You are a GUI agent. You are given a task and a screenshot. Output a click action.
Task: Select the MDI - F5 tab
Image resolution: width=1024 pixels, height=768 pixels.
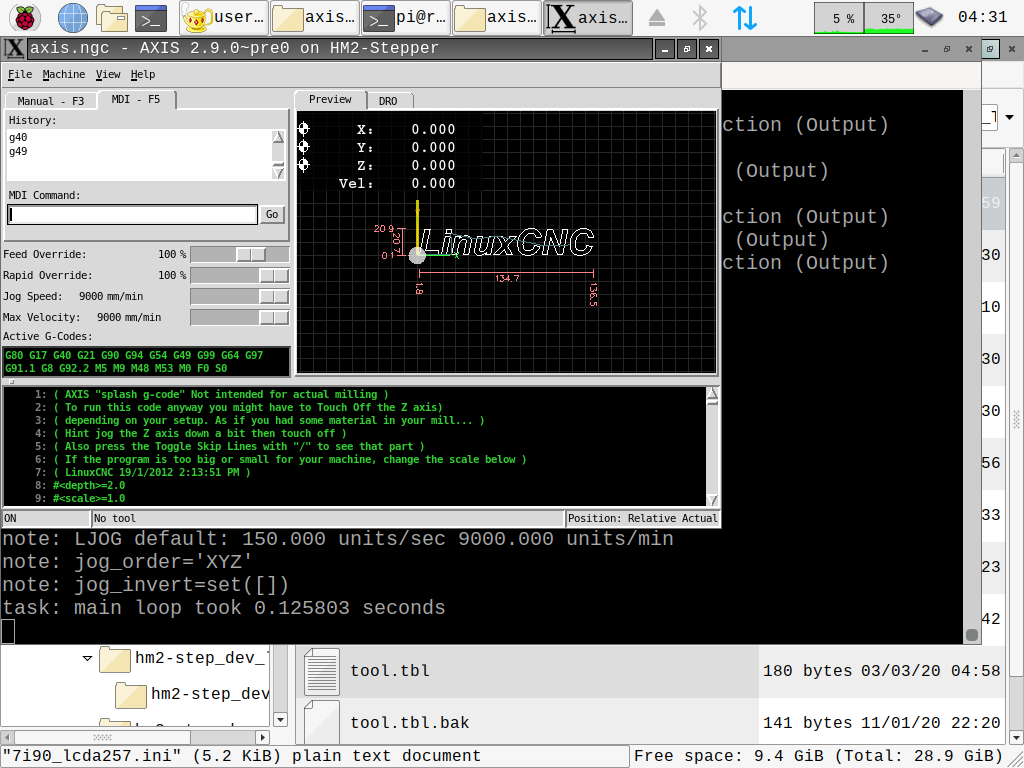pyautogui.click(x=136, y=99)
